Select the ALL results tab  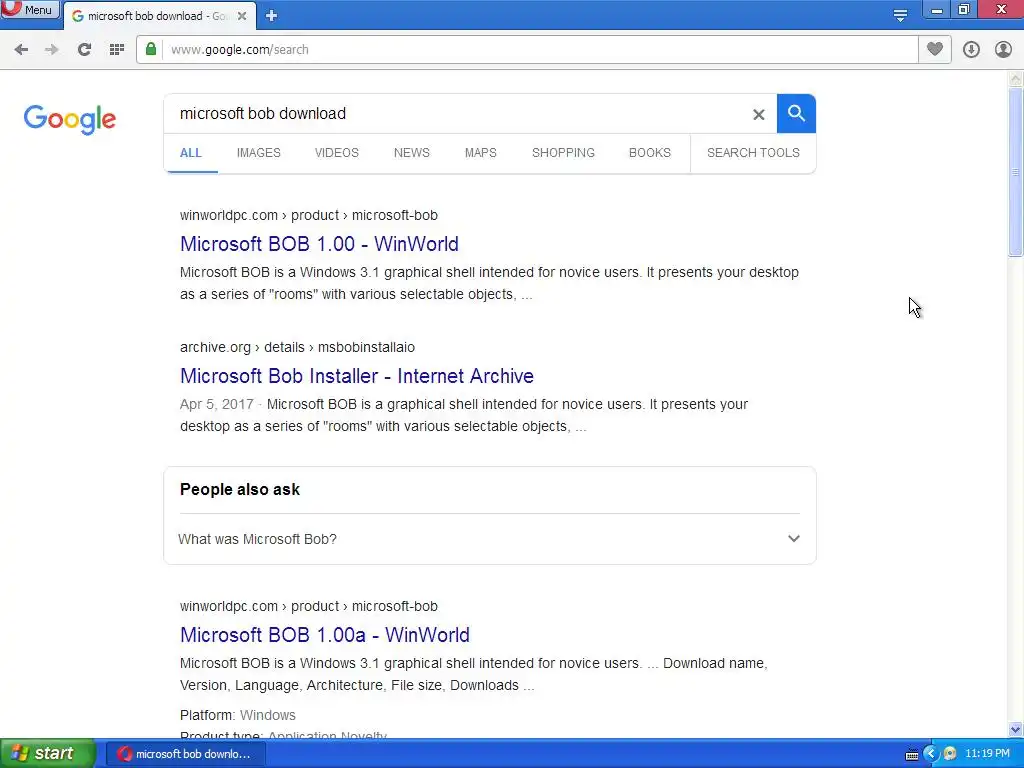tap(191, 153)
